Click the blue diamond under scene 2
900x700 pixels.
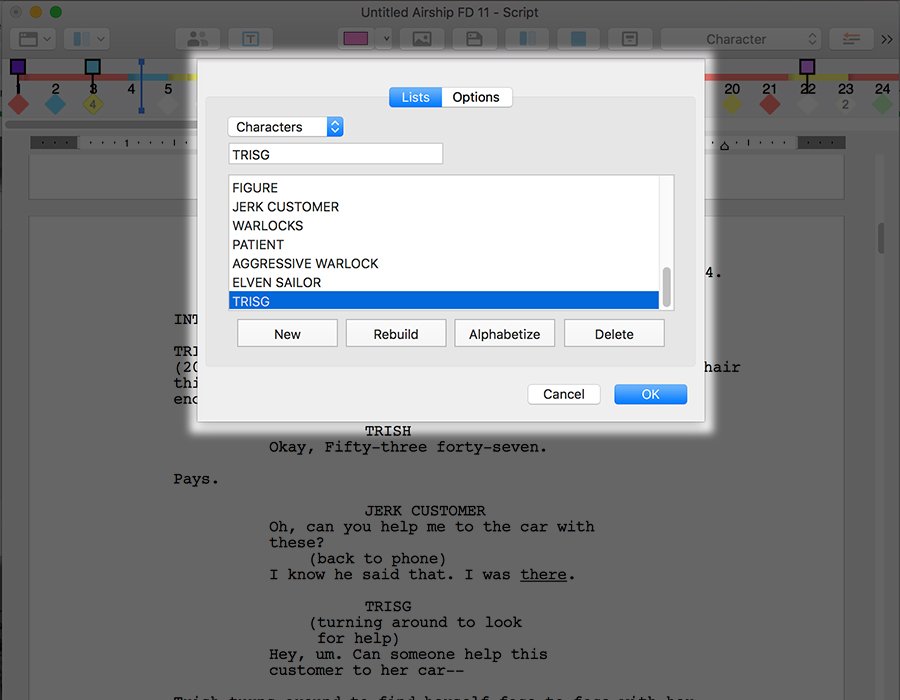tap(55, 104)
